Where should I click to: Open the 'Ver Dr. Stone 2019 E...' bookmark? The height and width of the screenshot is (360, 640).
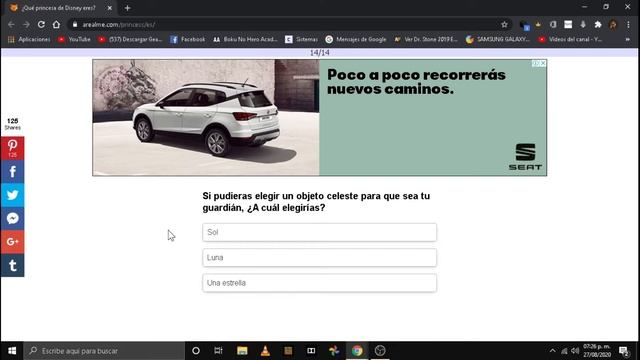[426, 39]
